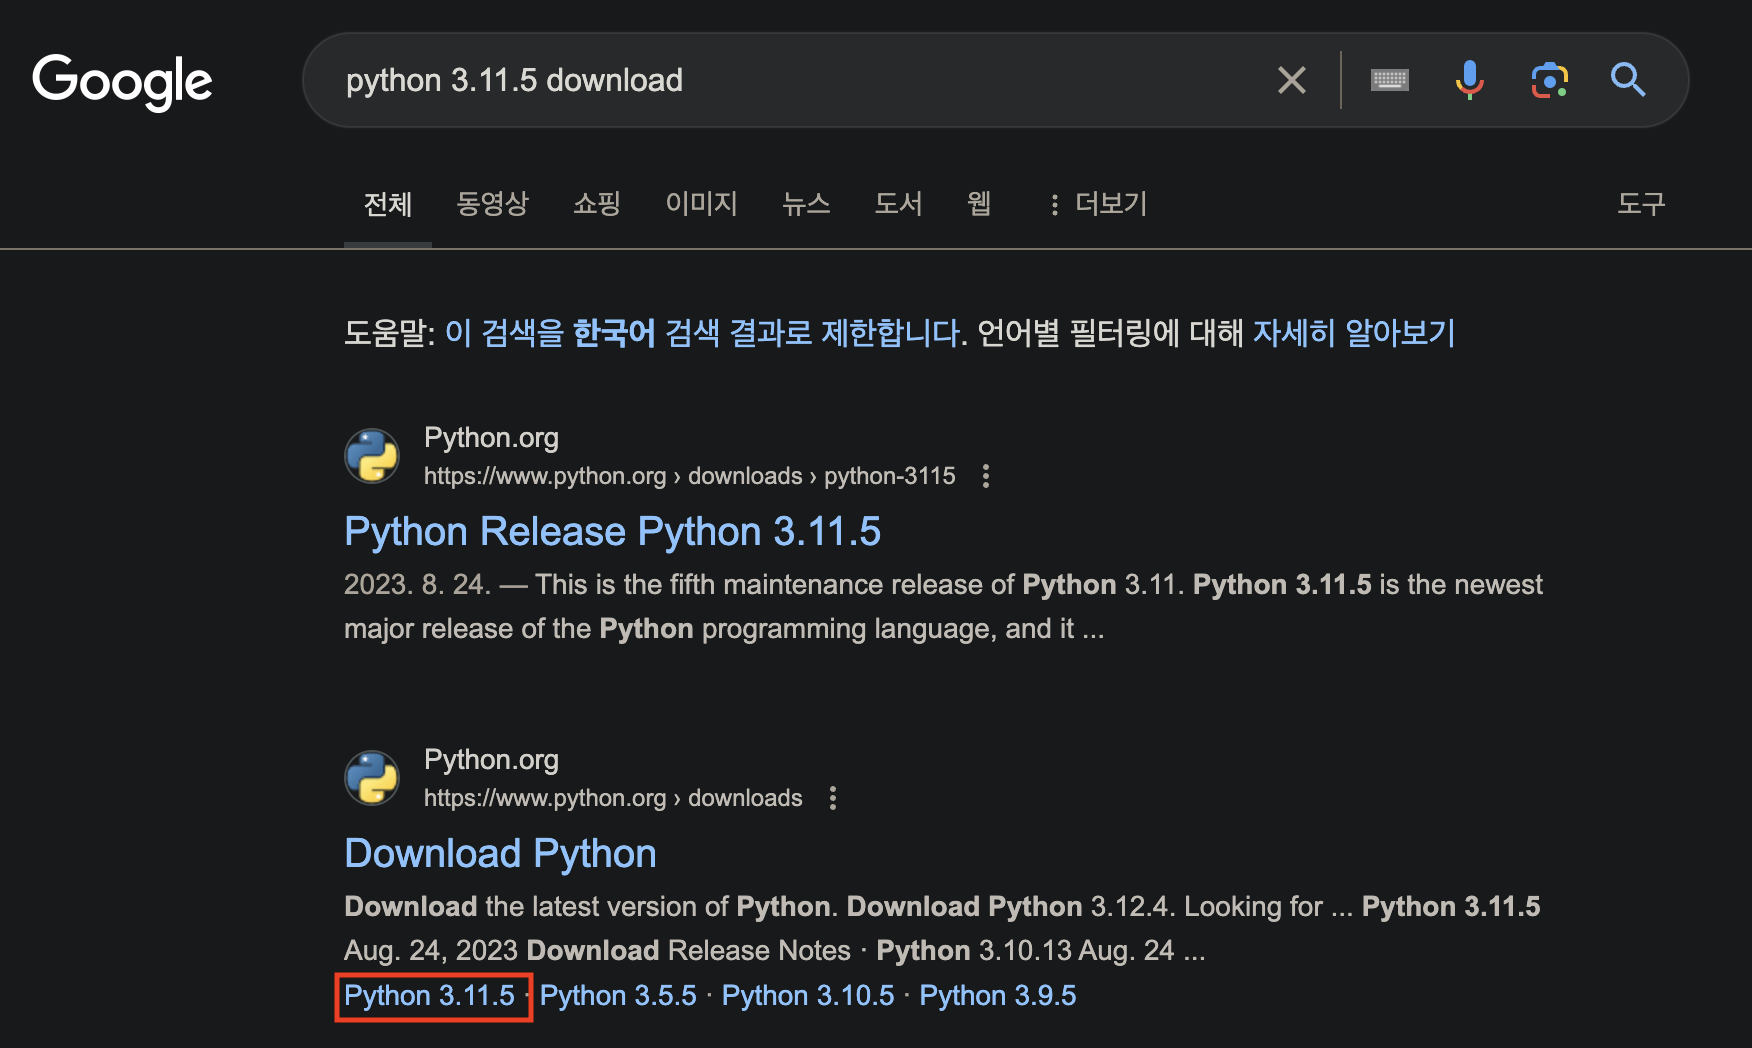Image resolution: width=1752 pixels, height=1048 pixels.
Task: Open Google Lens image search icon
Action: (1549, 80)
